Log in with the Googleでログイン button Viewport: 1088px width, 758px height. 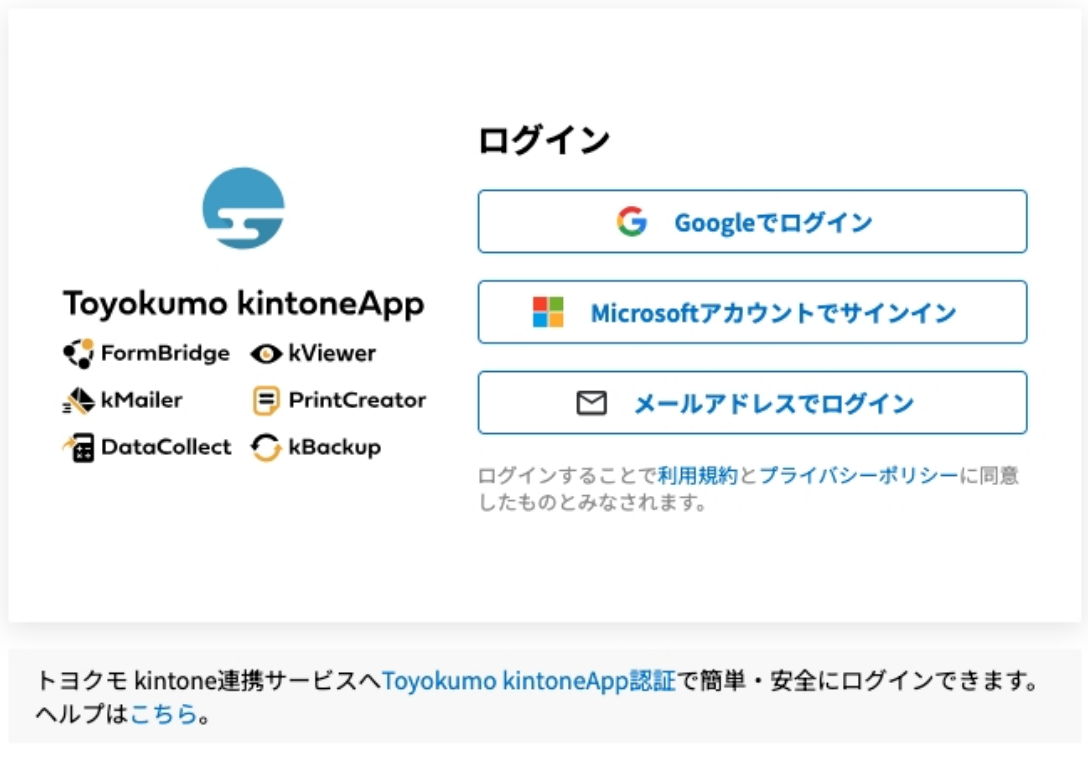752,221
